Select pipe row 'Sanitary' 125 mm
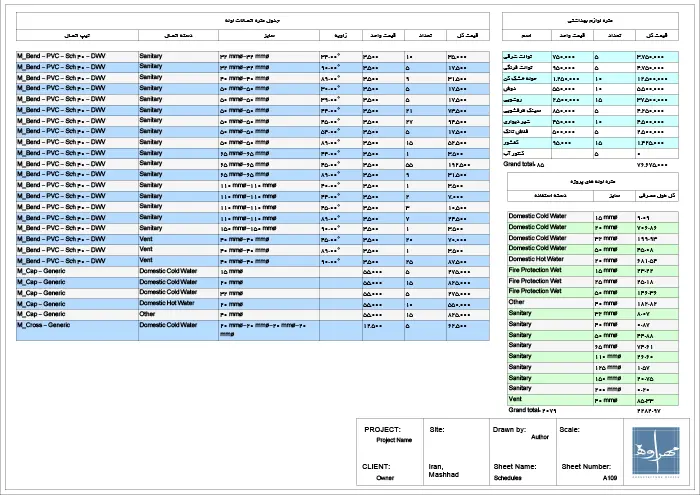This screenshot has height=495, width=700. click(593, 367)
